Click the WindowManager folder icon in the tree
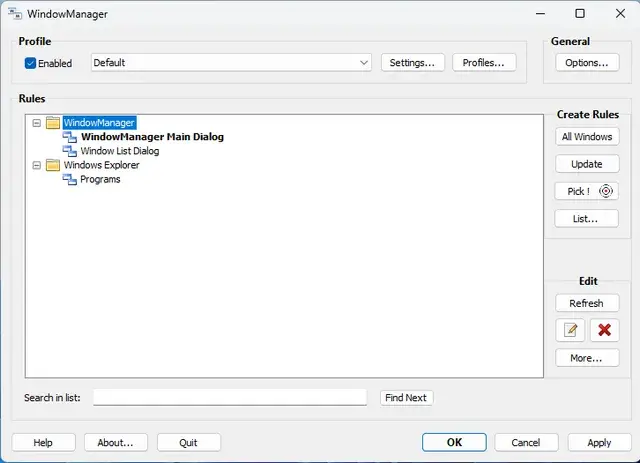This screenshot has width=640, height=463. click(x=53, y=123)
